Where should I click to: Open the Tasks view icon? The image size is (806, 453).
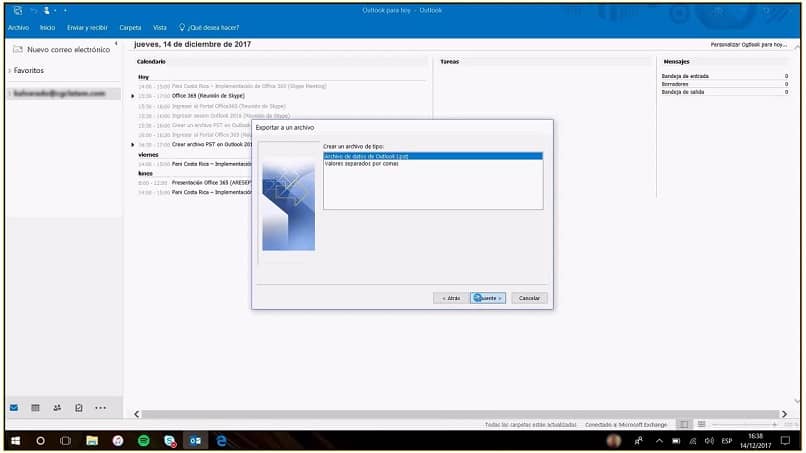pos(79,408)
